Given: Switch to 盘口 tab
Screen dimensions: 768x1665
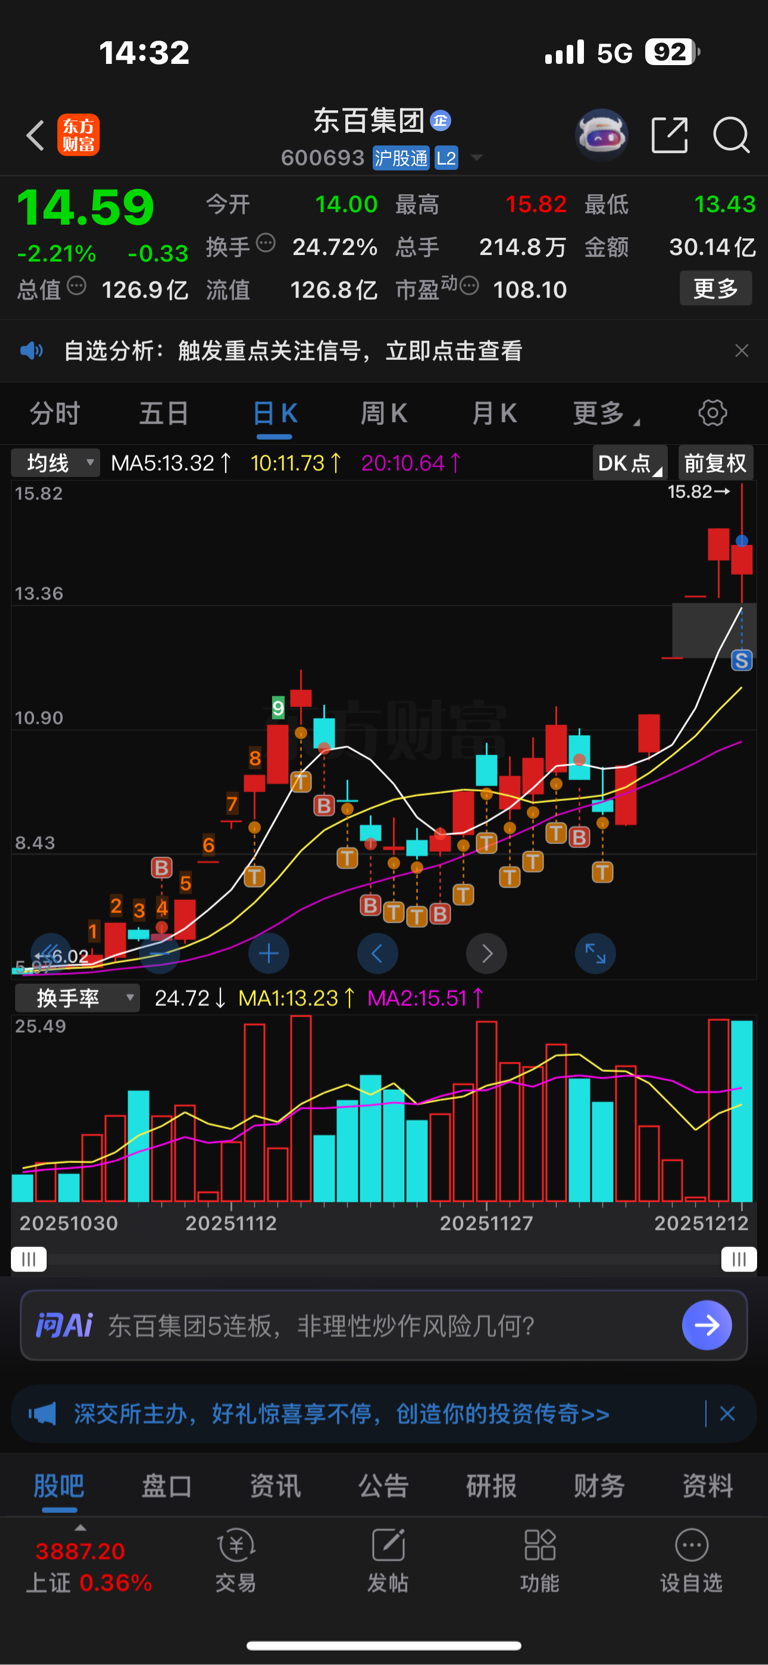Looking at the screenshot, I should 167,1486.
